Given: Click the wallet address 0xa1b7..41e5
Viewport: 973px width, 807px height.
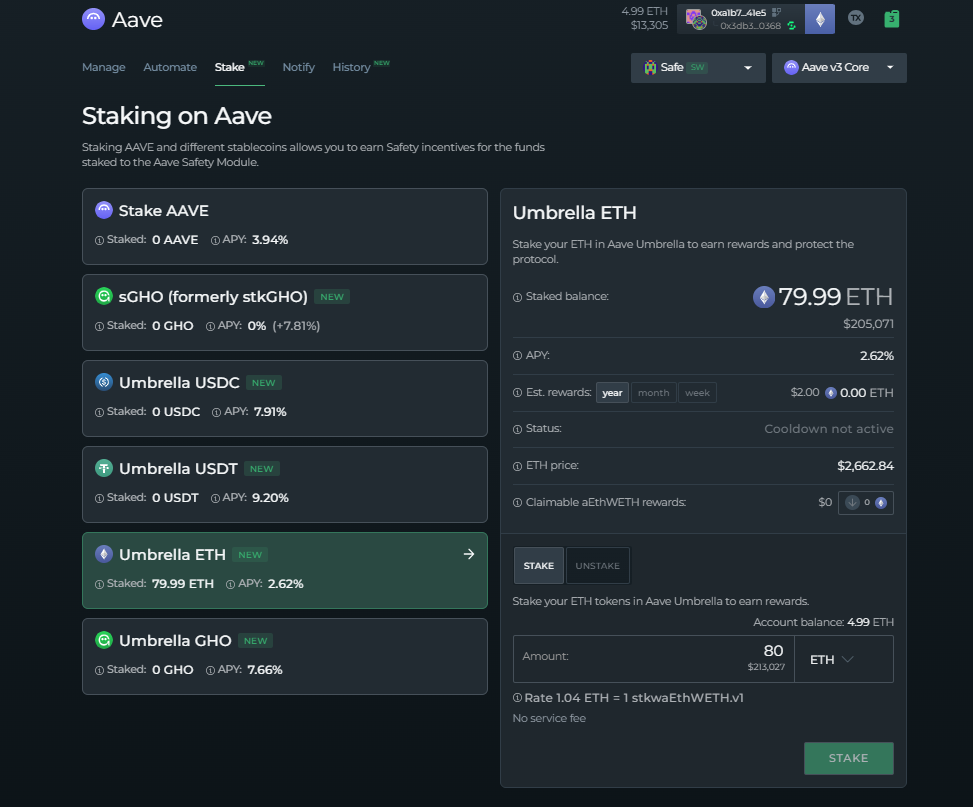Looking at the screenshot, I should point(738,12).
